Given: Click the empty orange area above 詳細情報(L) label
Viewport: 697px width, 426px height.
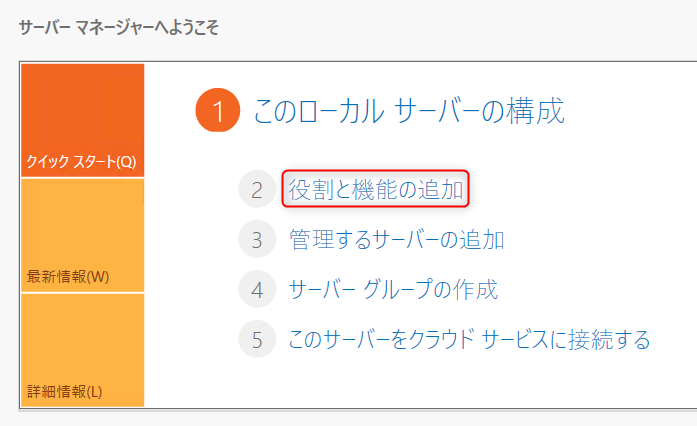Looking at the screenshot, I should pos(82,335).
